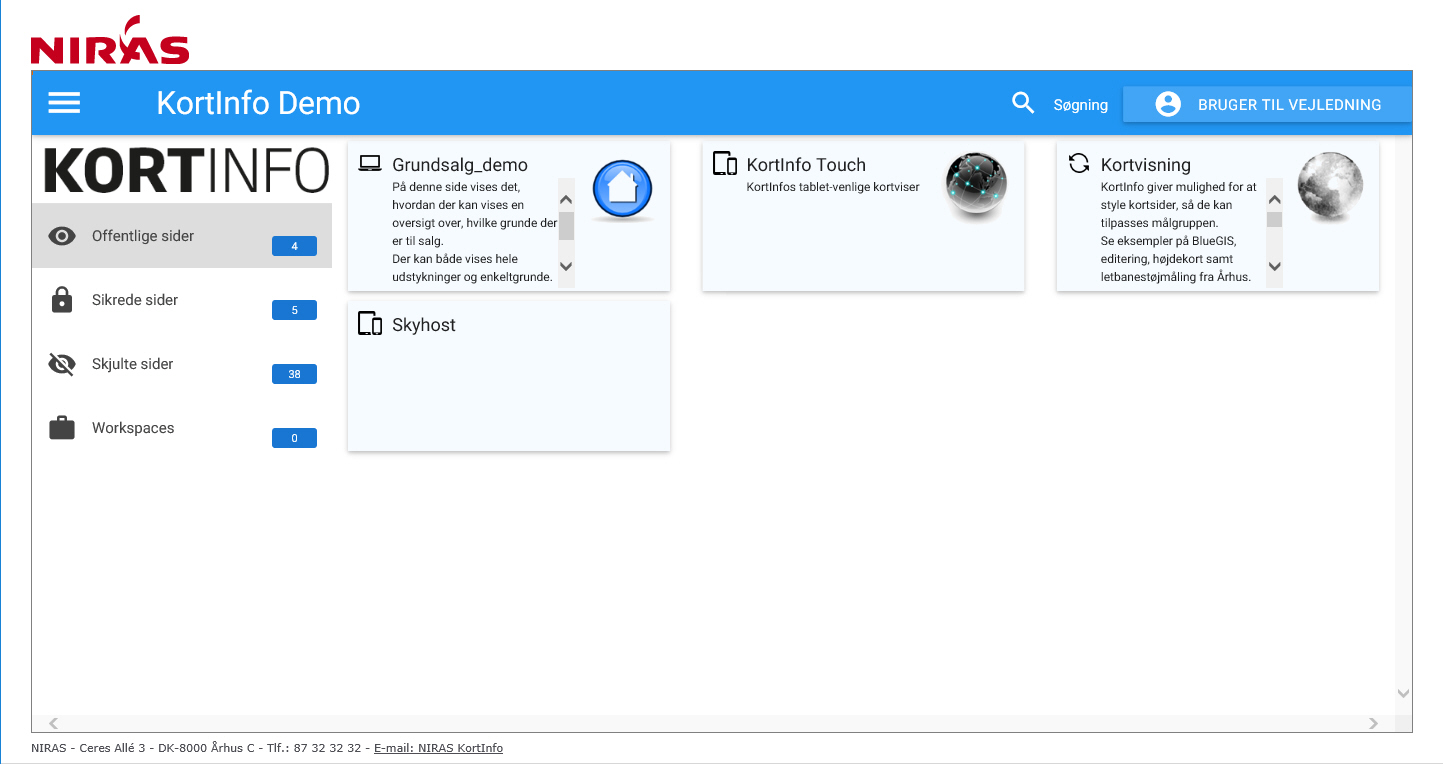Viewport: 1443px width, 764px height.
Task: Click the blue house thumbnail of Grundsalg_demo
Action: tap(622, 190)
